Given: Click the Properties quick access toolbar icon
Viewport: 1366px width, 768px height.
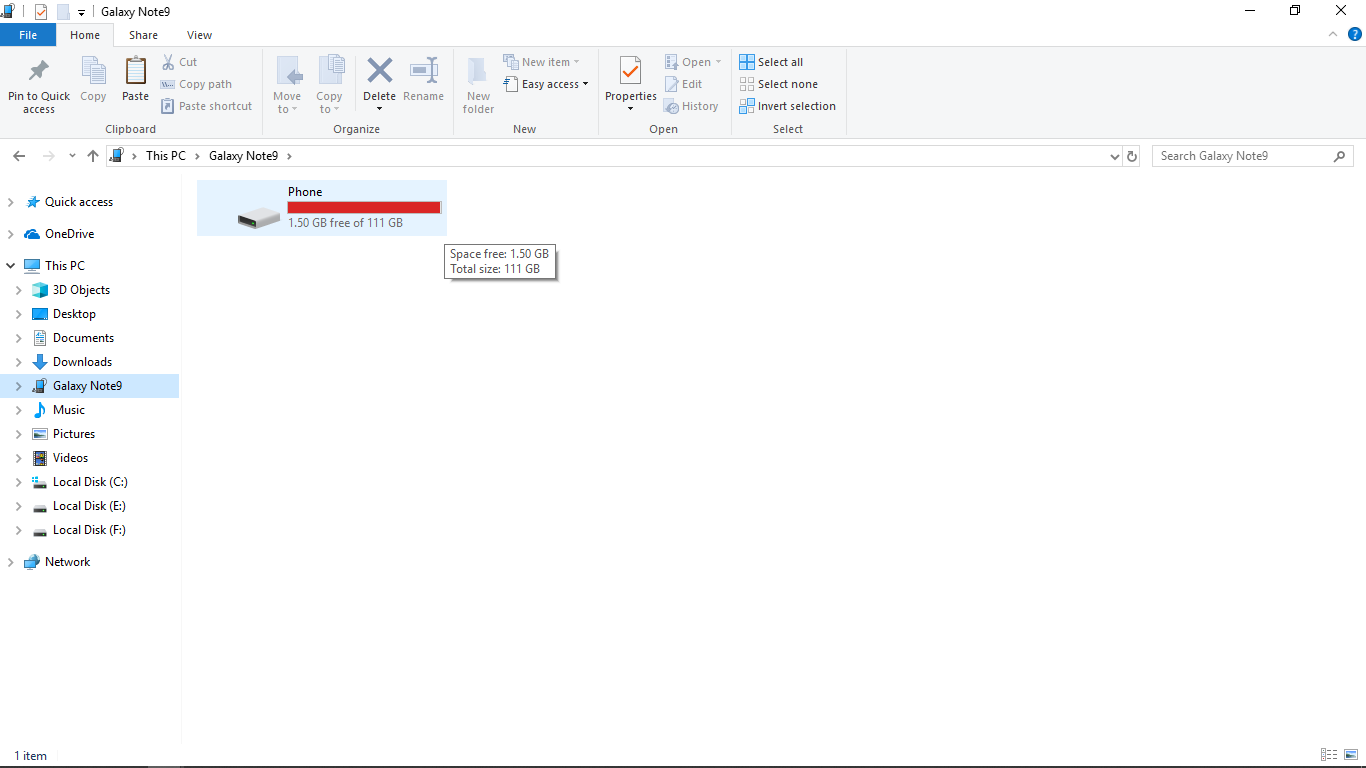Looking at the screenshot, I should (41, 12).
